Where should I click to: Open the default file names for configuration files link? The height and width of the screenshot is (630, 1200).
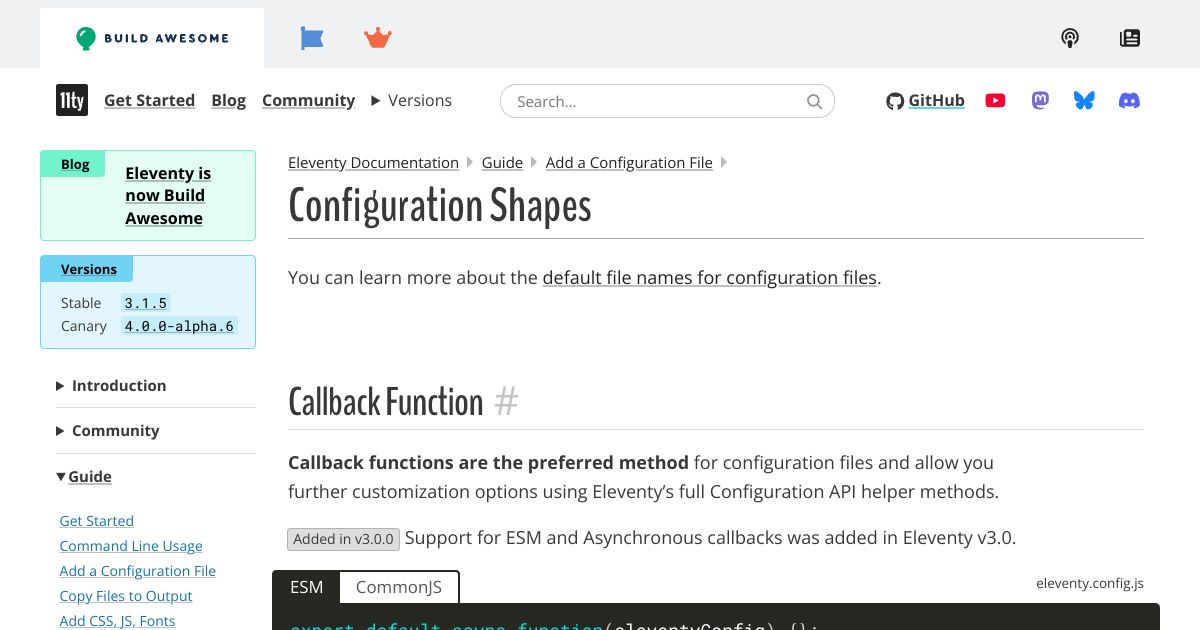tap(709, 277)
